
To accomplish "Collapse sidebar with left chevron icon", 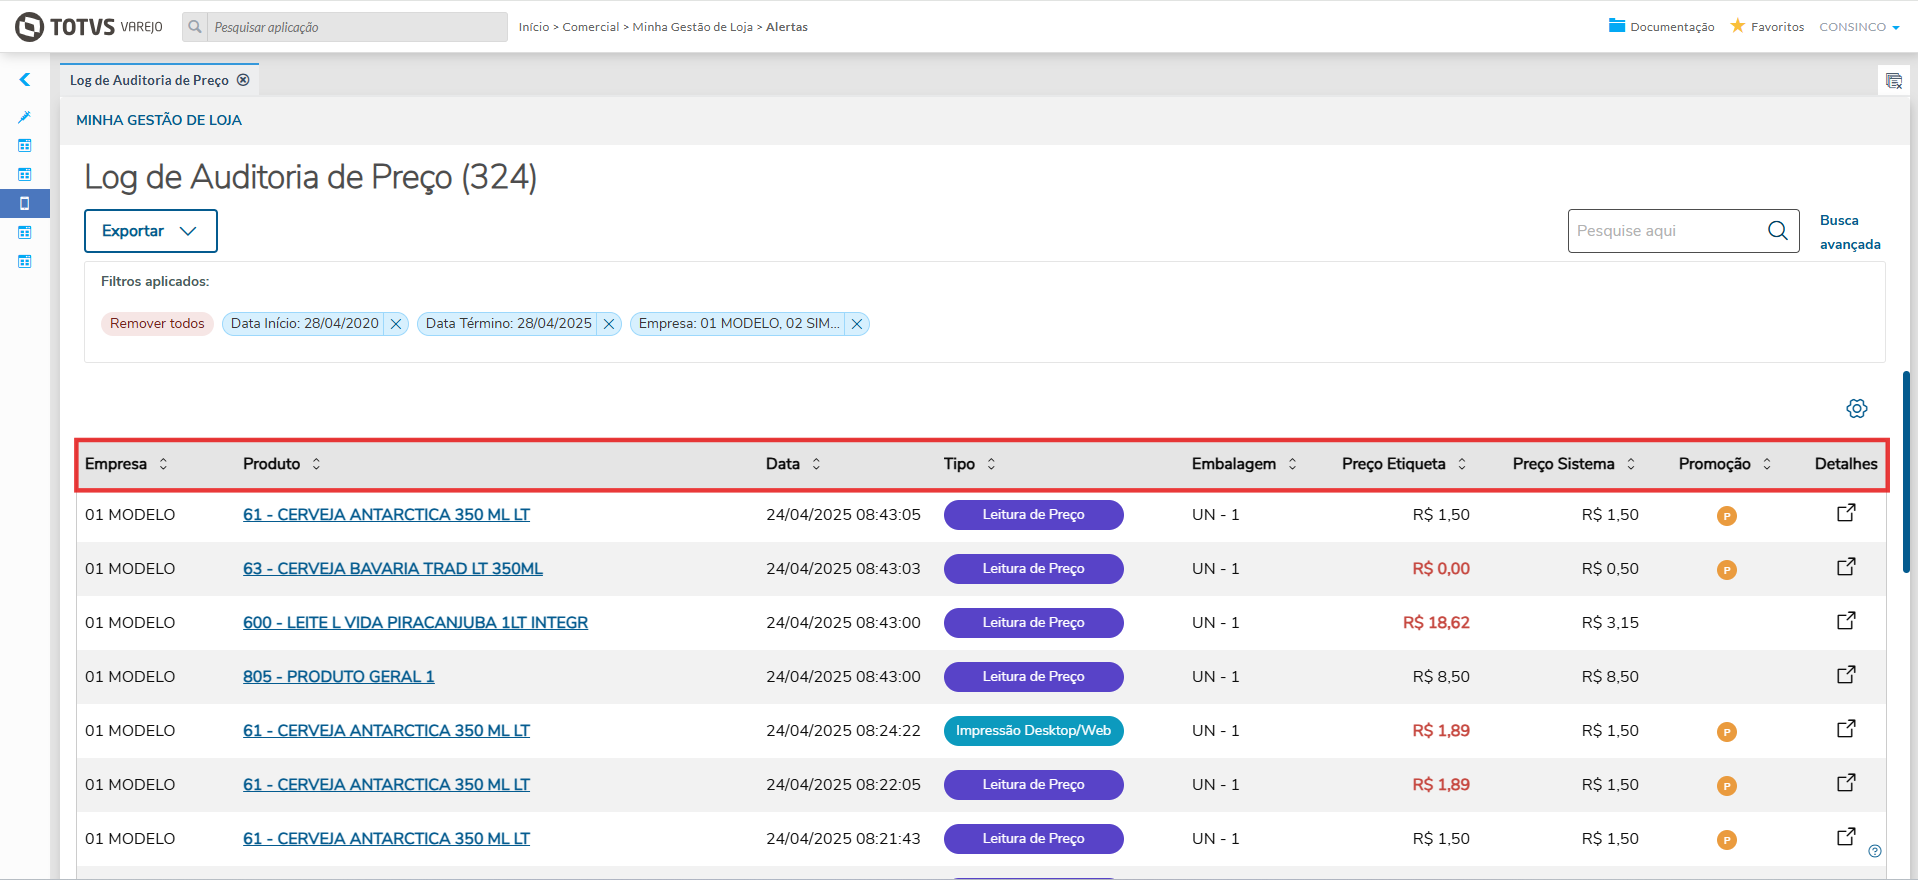I will click(x=25, y=80).
